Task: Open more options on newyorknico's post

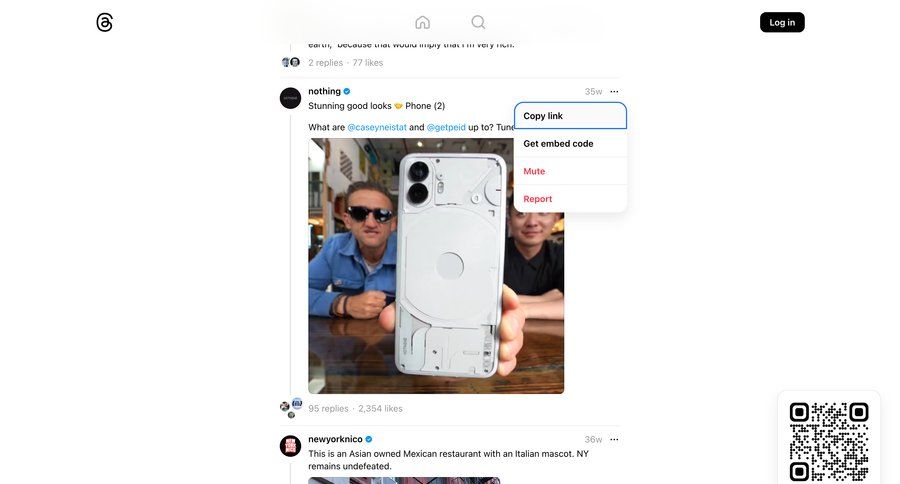Action: click(x=614, y=439)
